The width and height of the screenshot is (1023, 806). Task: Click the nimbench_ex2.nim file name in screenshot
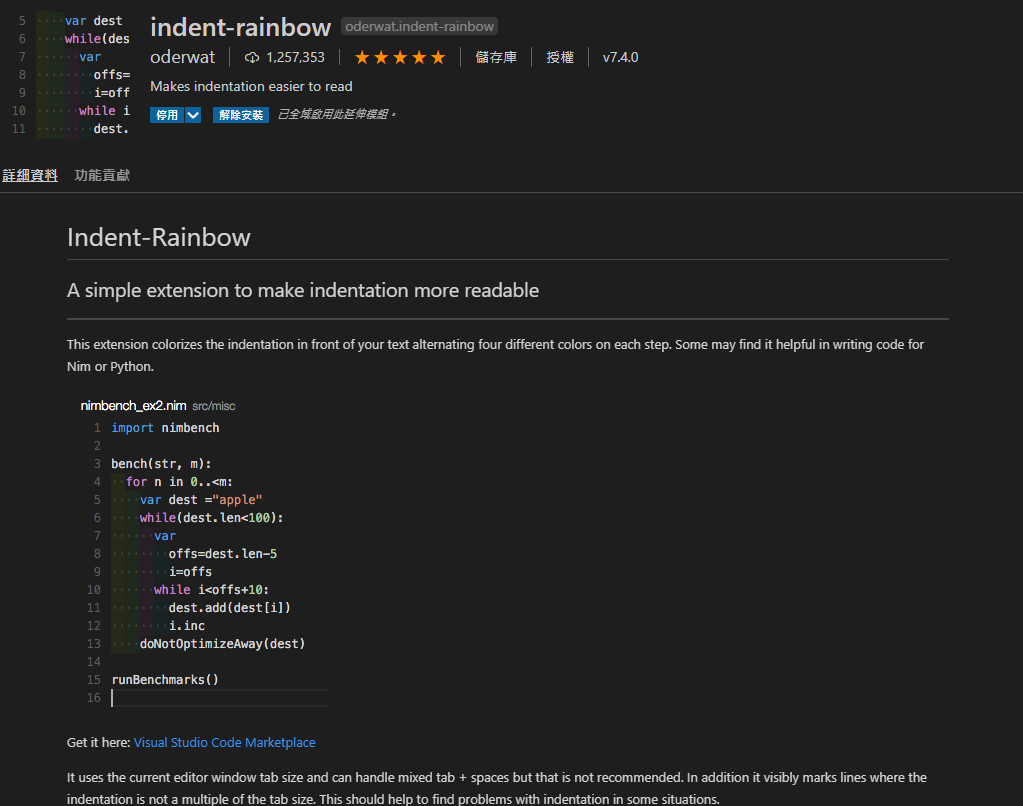[x=133, y=405]
